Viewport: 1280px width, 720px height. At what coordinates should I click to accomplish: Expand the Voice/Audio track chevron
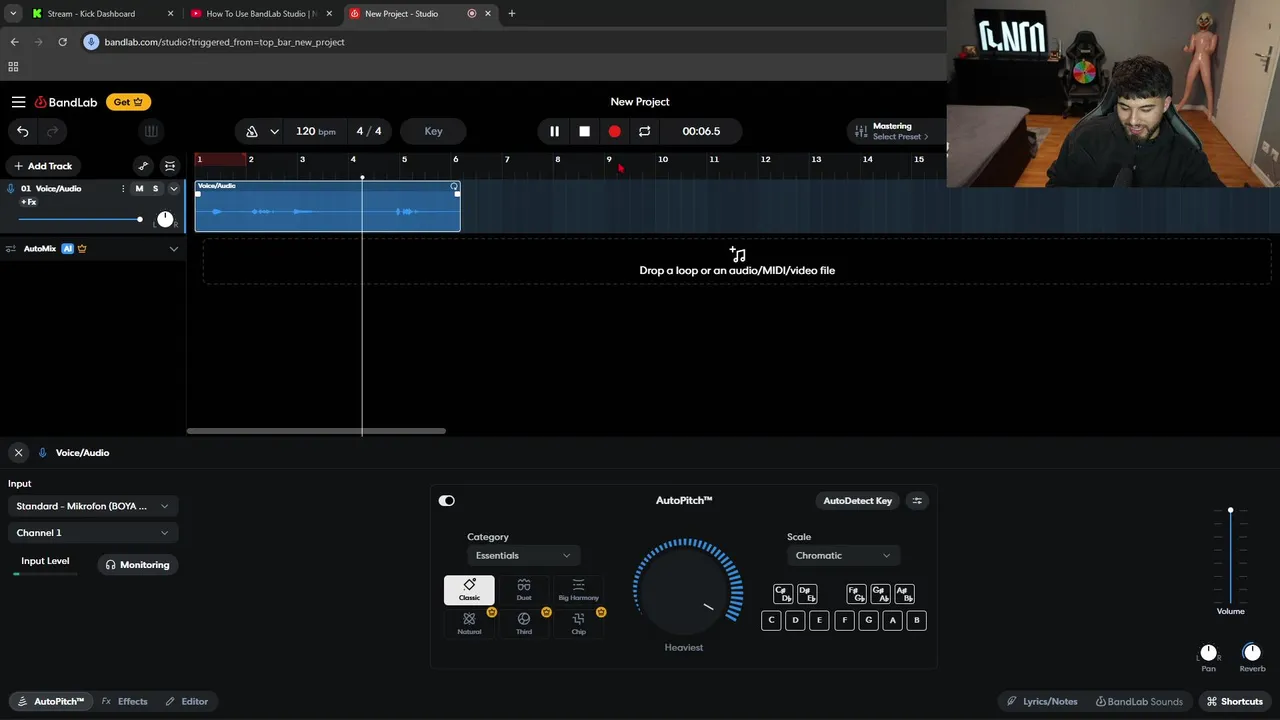coord(173,188)
